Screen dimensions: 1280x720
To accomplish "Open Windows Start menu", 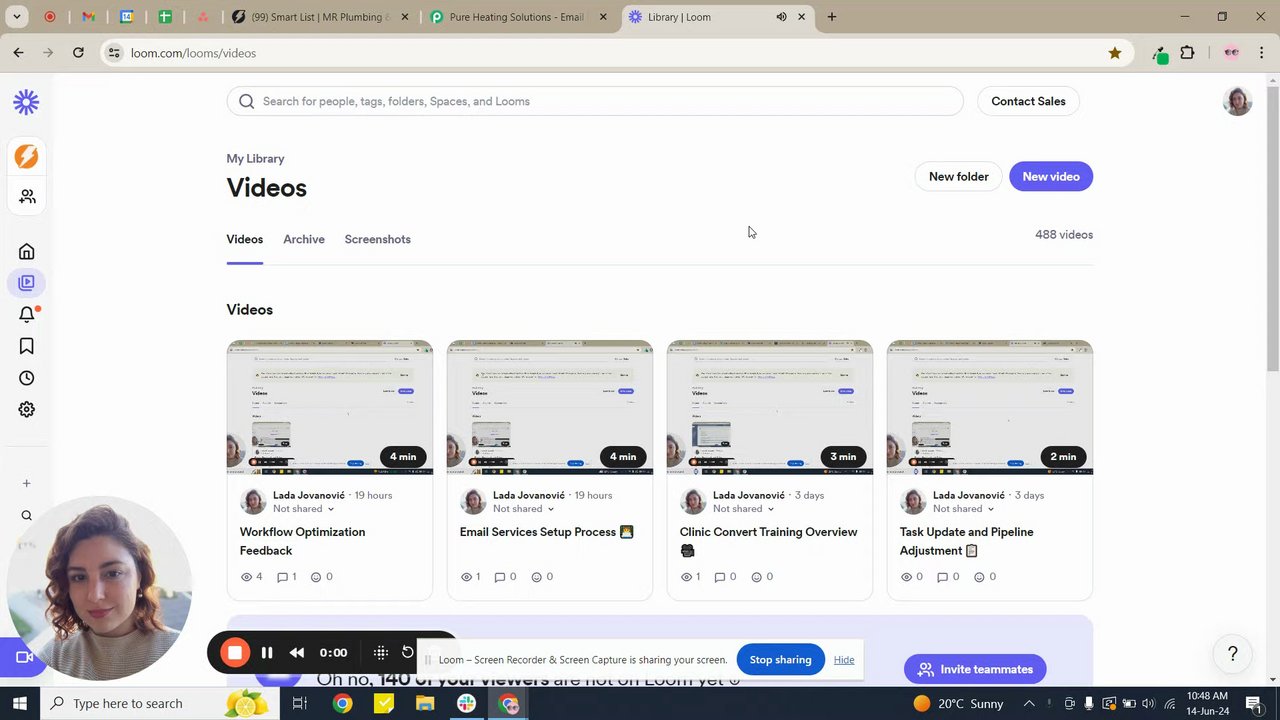I will coord(19,703).
